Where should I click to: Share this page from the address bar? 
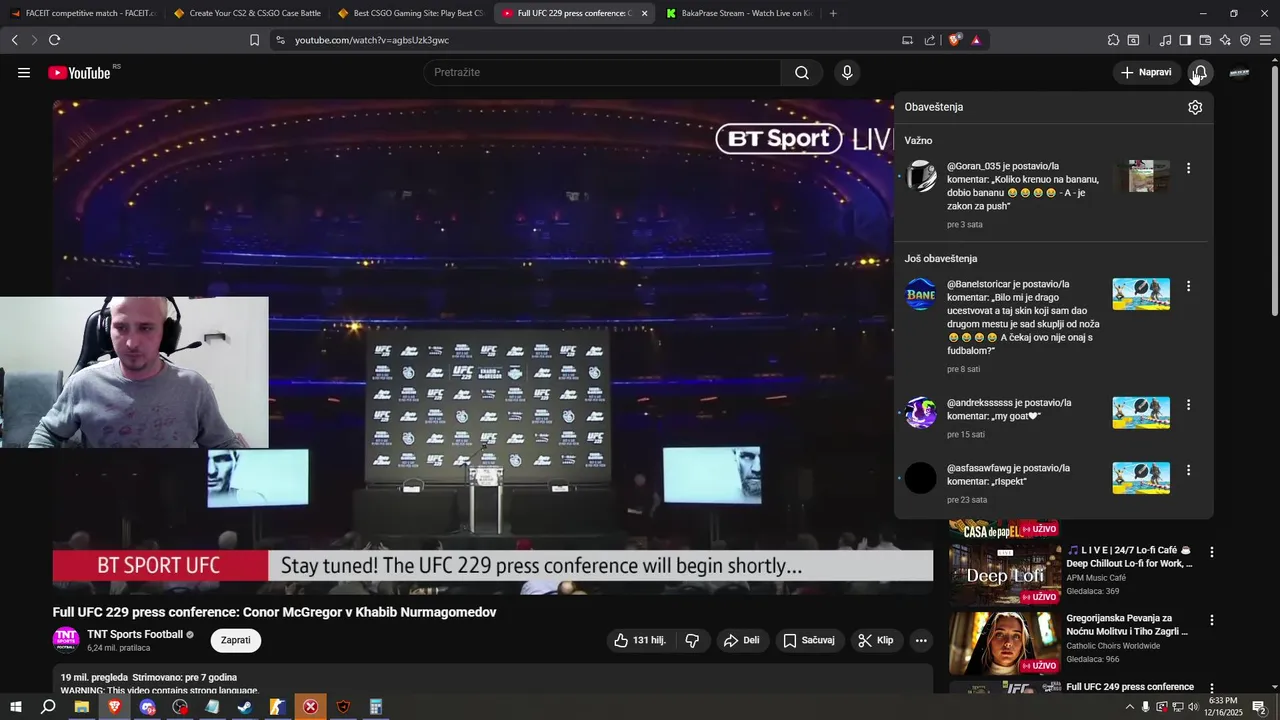[930, 40]
